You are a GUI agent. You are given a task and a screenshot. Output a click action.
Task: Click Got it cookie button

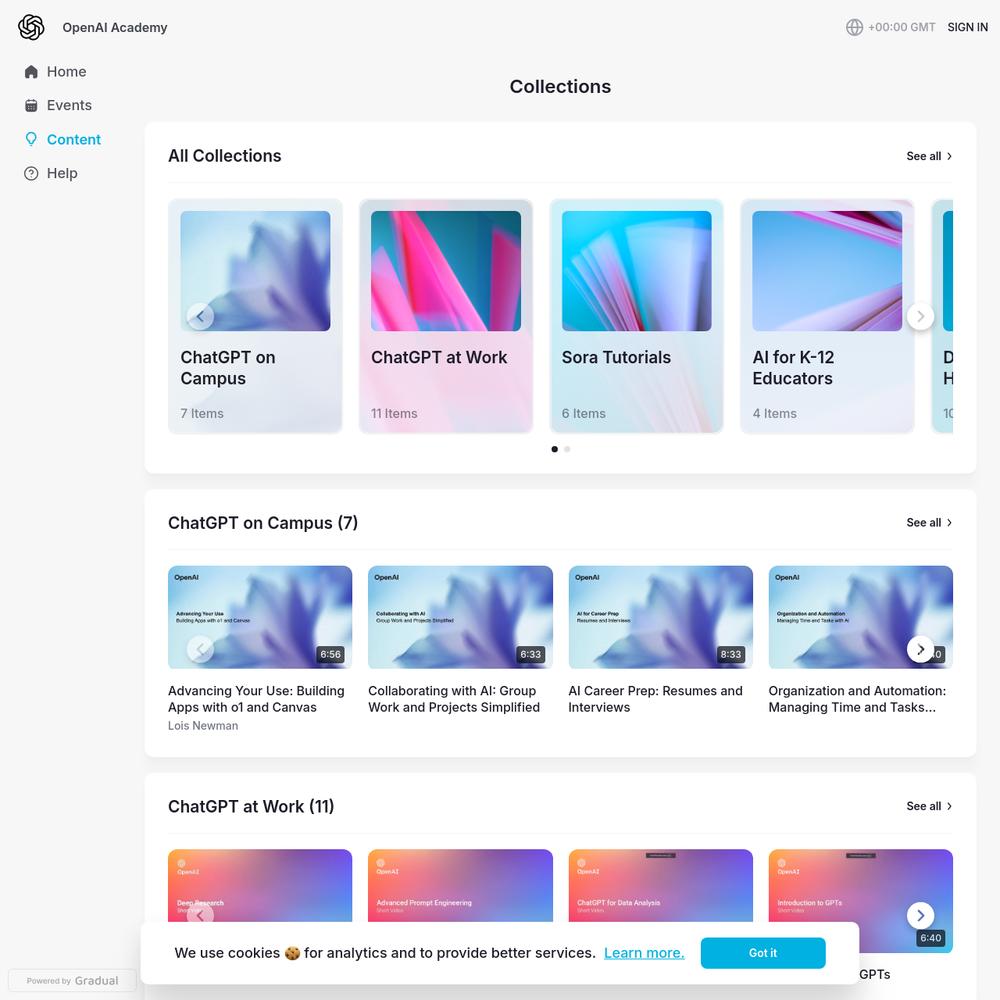[763, 953]
